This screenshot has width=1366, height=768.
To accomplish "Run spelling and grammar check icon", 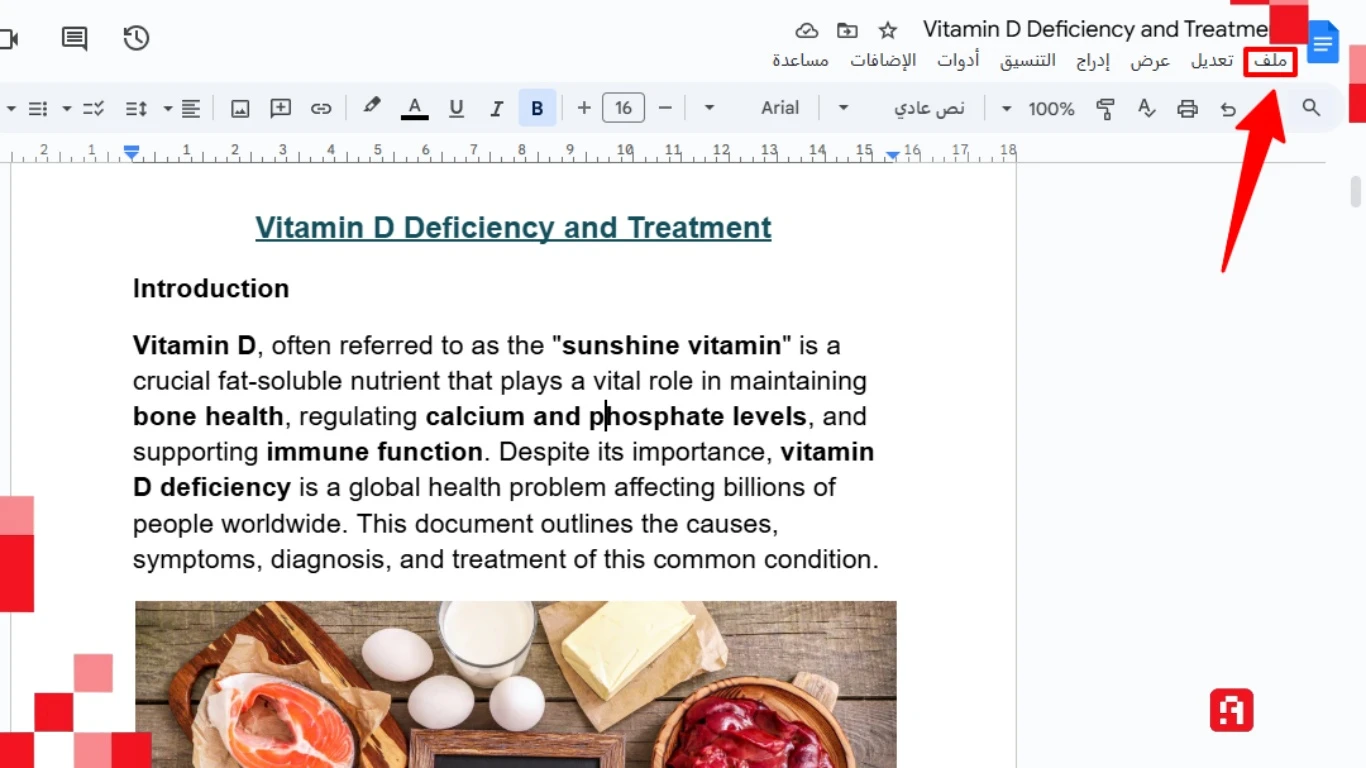I will (x=1147, y=108).
